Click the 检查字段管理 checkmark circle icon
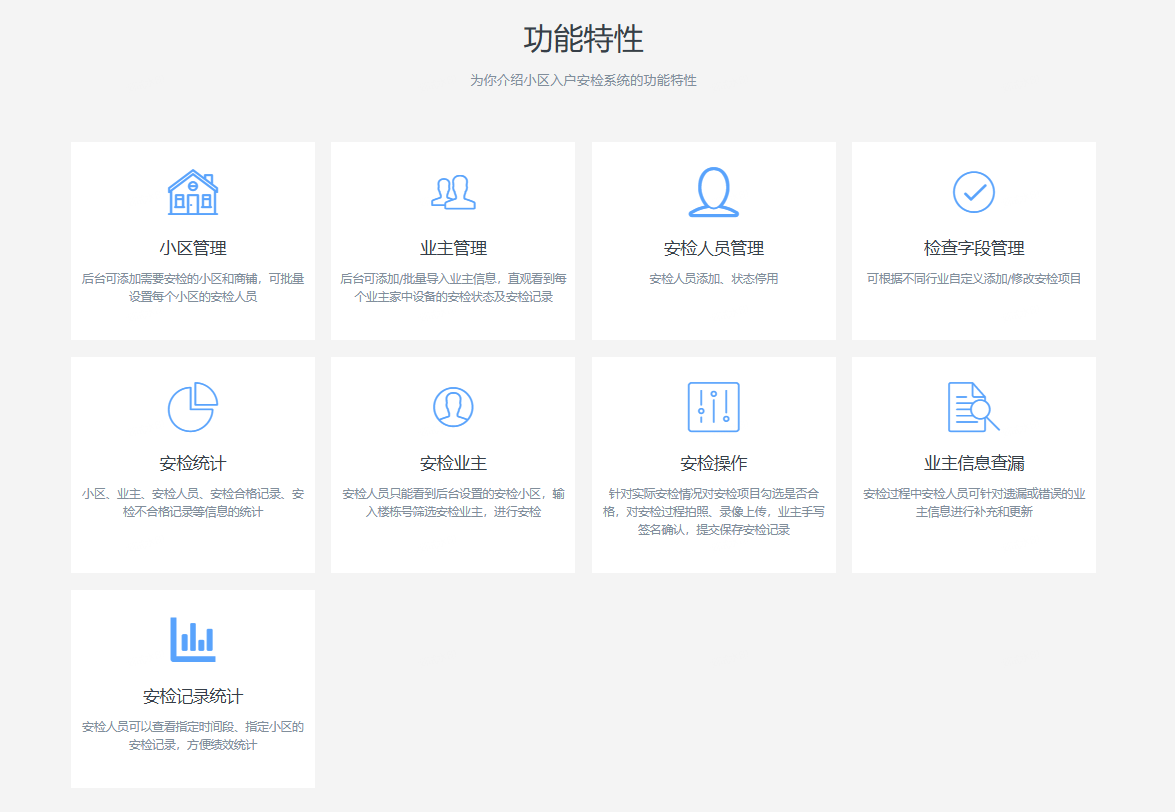 click(x=973, y=192)
